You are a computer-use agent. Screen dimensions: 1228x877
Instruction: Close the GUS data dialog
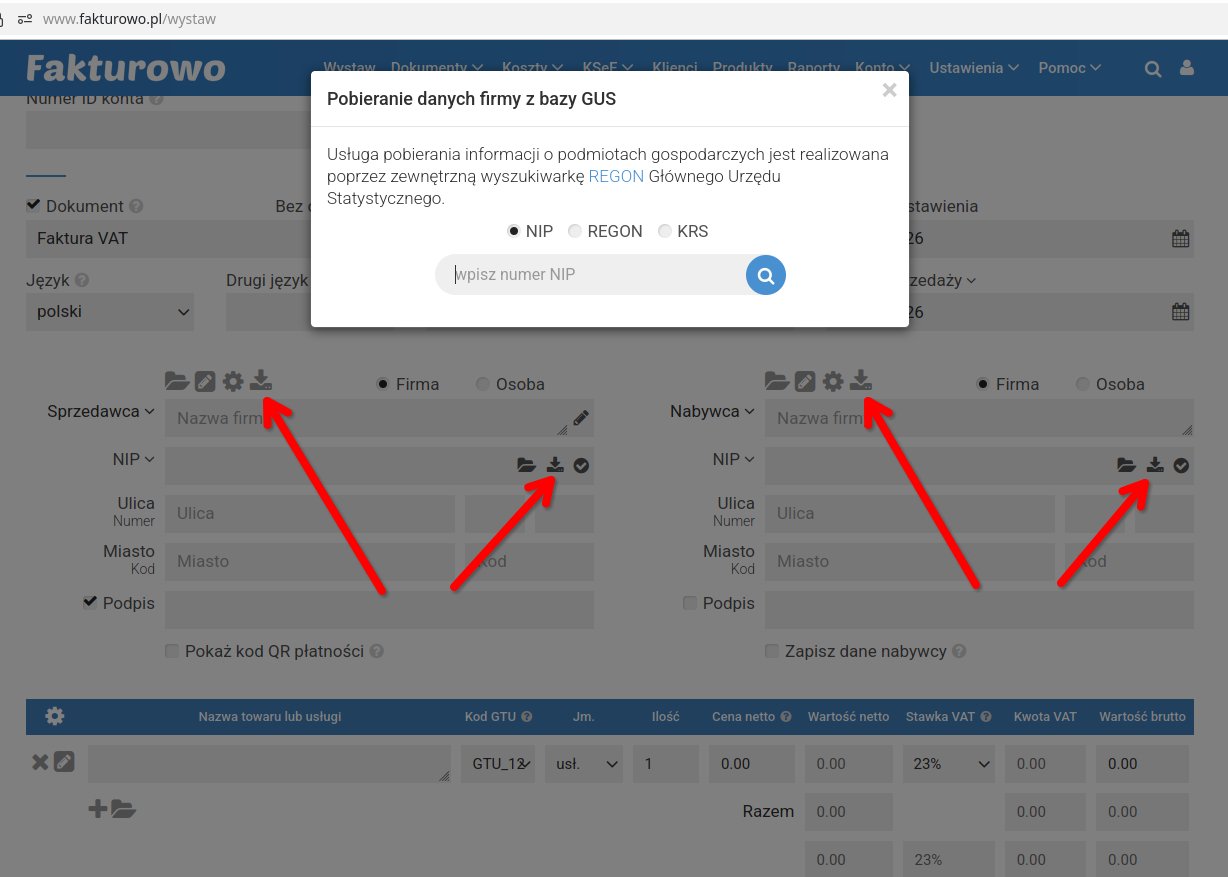(889, 90)
